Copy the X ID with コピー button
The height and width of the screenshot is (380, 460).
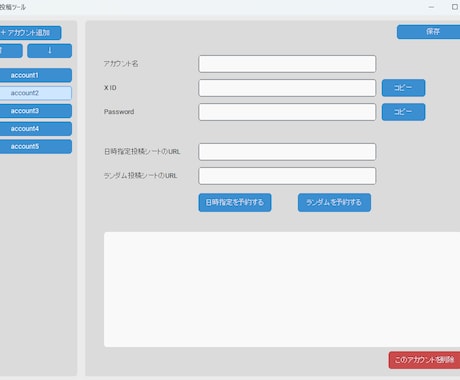[x=403, y=88]
